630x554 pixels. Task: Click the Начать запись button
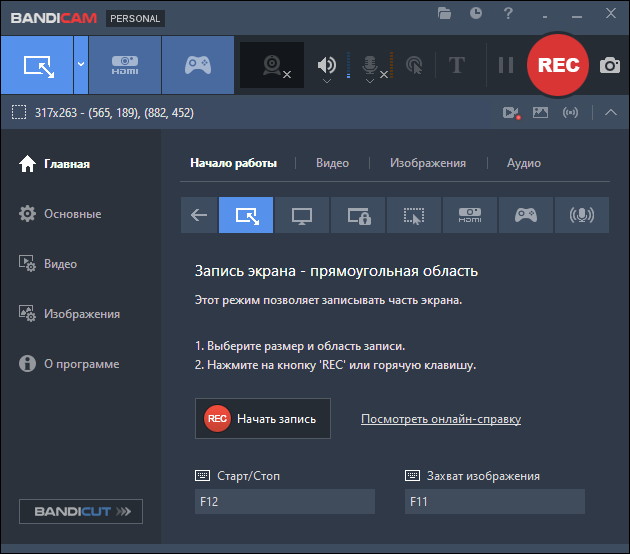click(x=262, y=419)
